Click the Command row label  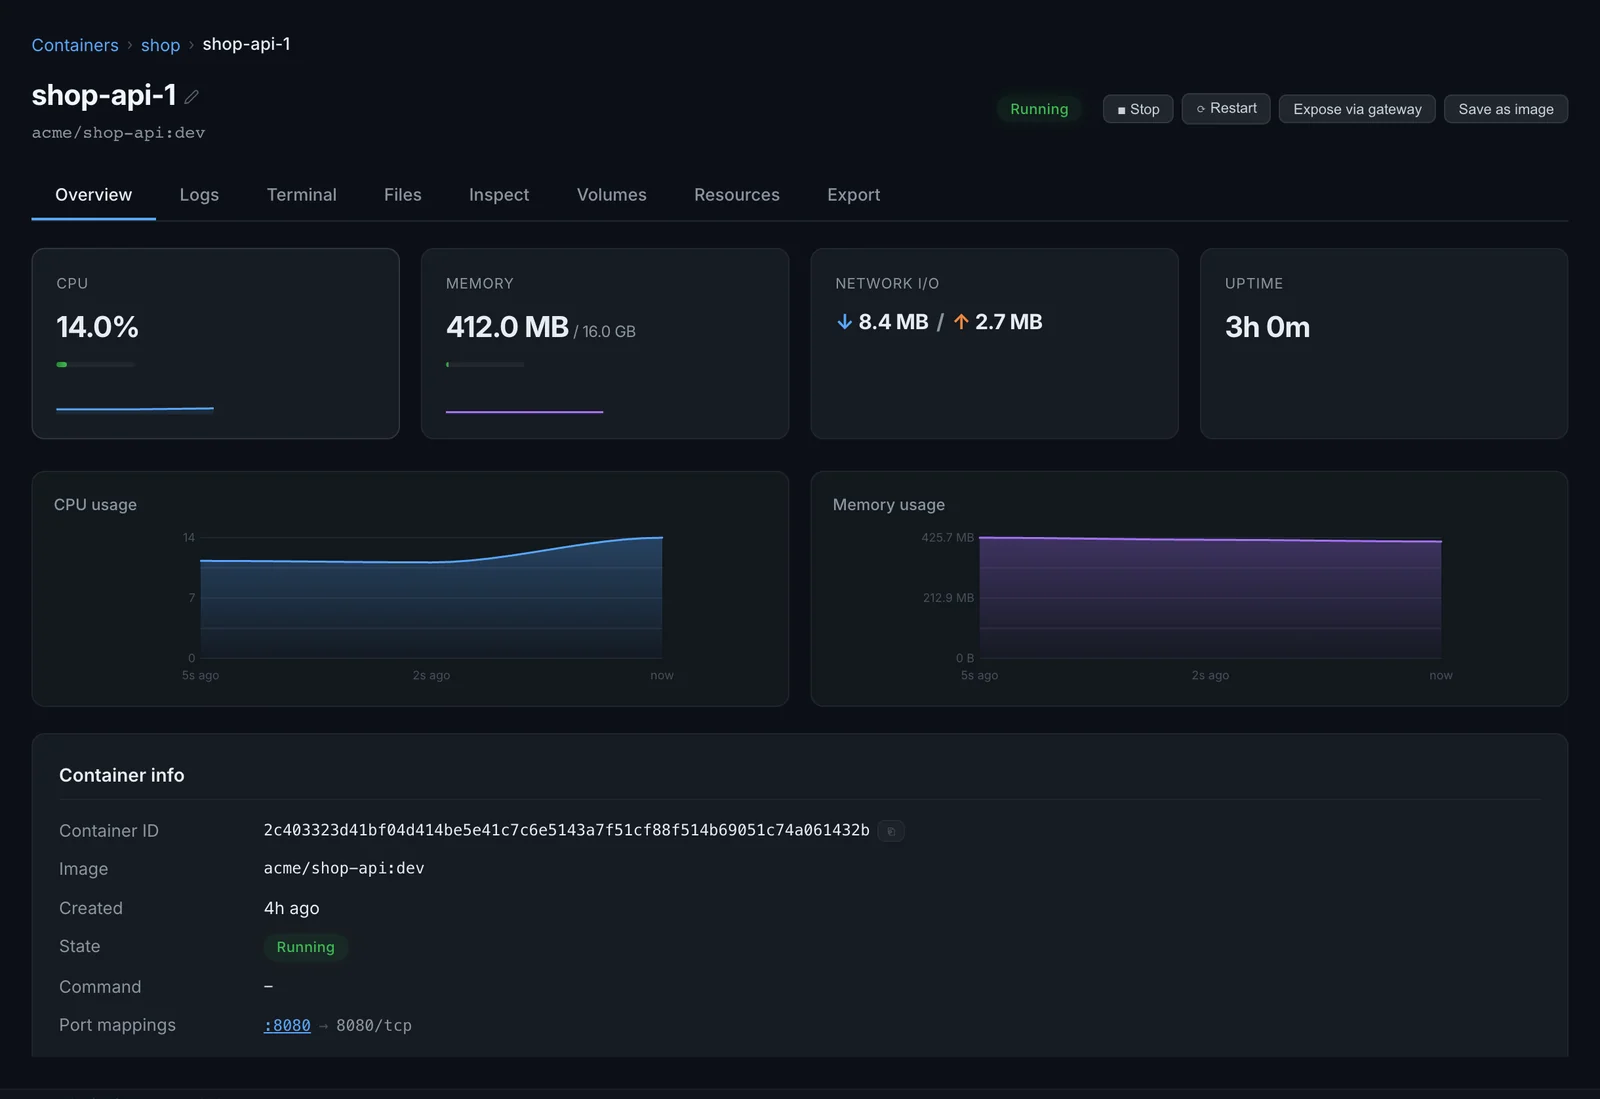coord(100,987)
